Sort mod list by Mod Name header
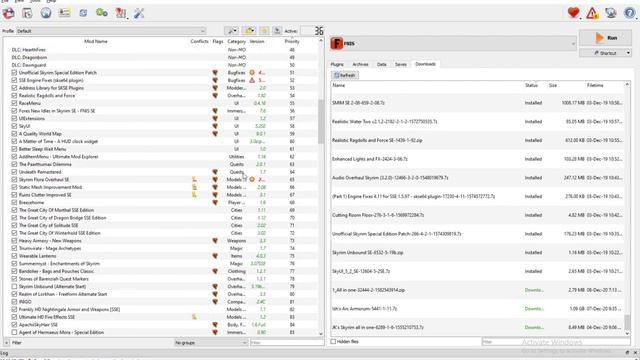 [96, 41]
